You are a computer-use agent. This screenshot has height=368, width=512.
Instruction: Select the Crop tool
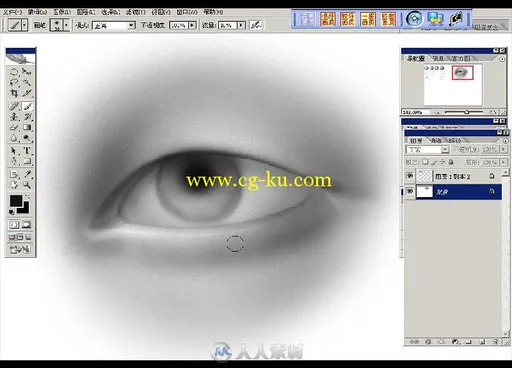pyautogui.click(x=14, y=93)
